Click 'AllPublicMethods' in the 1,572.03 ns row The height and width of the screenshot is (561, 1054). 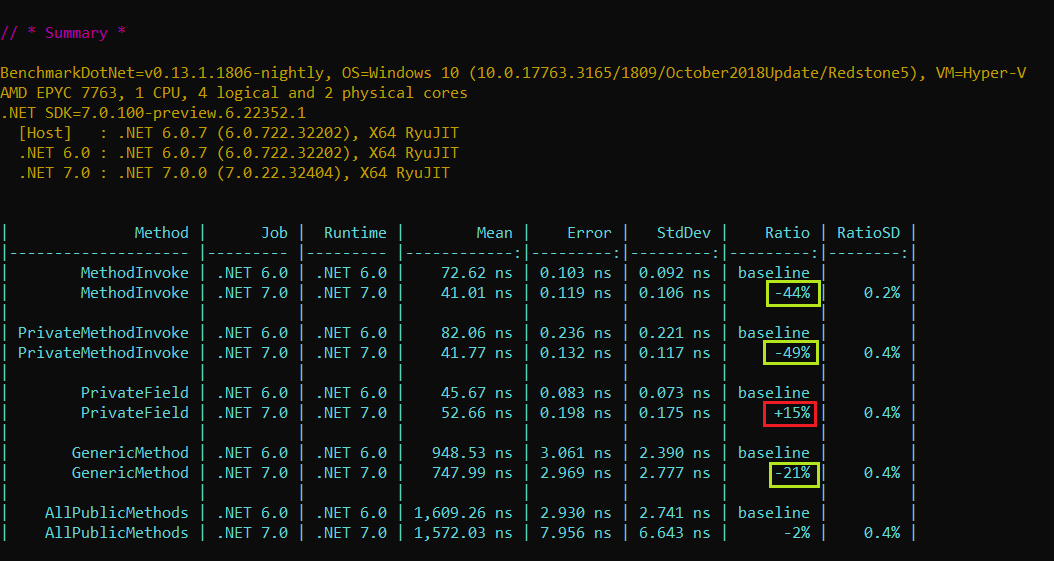coord(116,532)
